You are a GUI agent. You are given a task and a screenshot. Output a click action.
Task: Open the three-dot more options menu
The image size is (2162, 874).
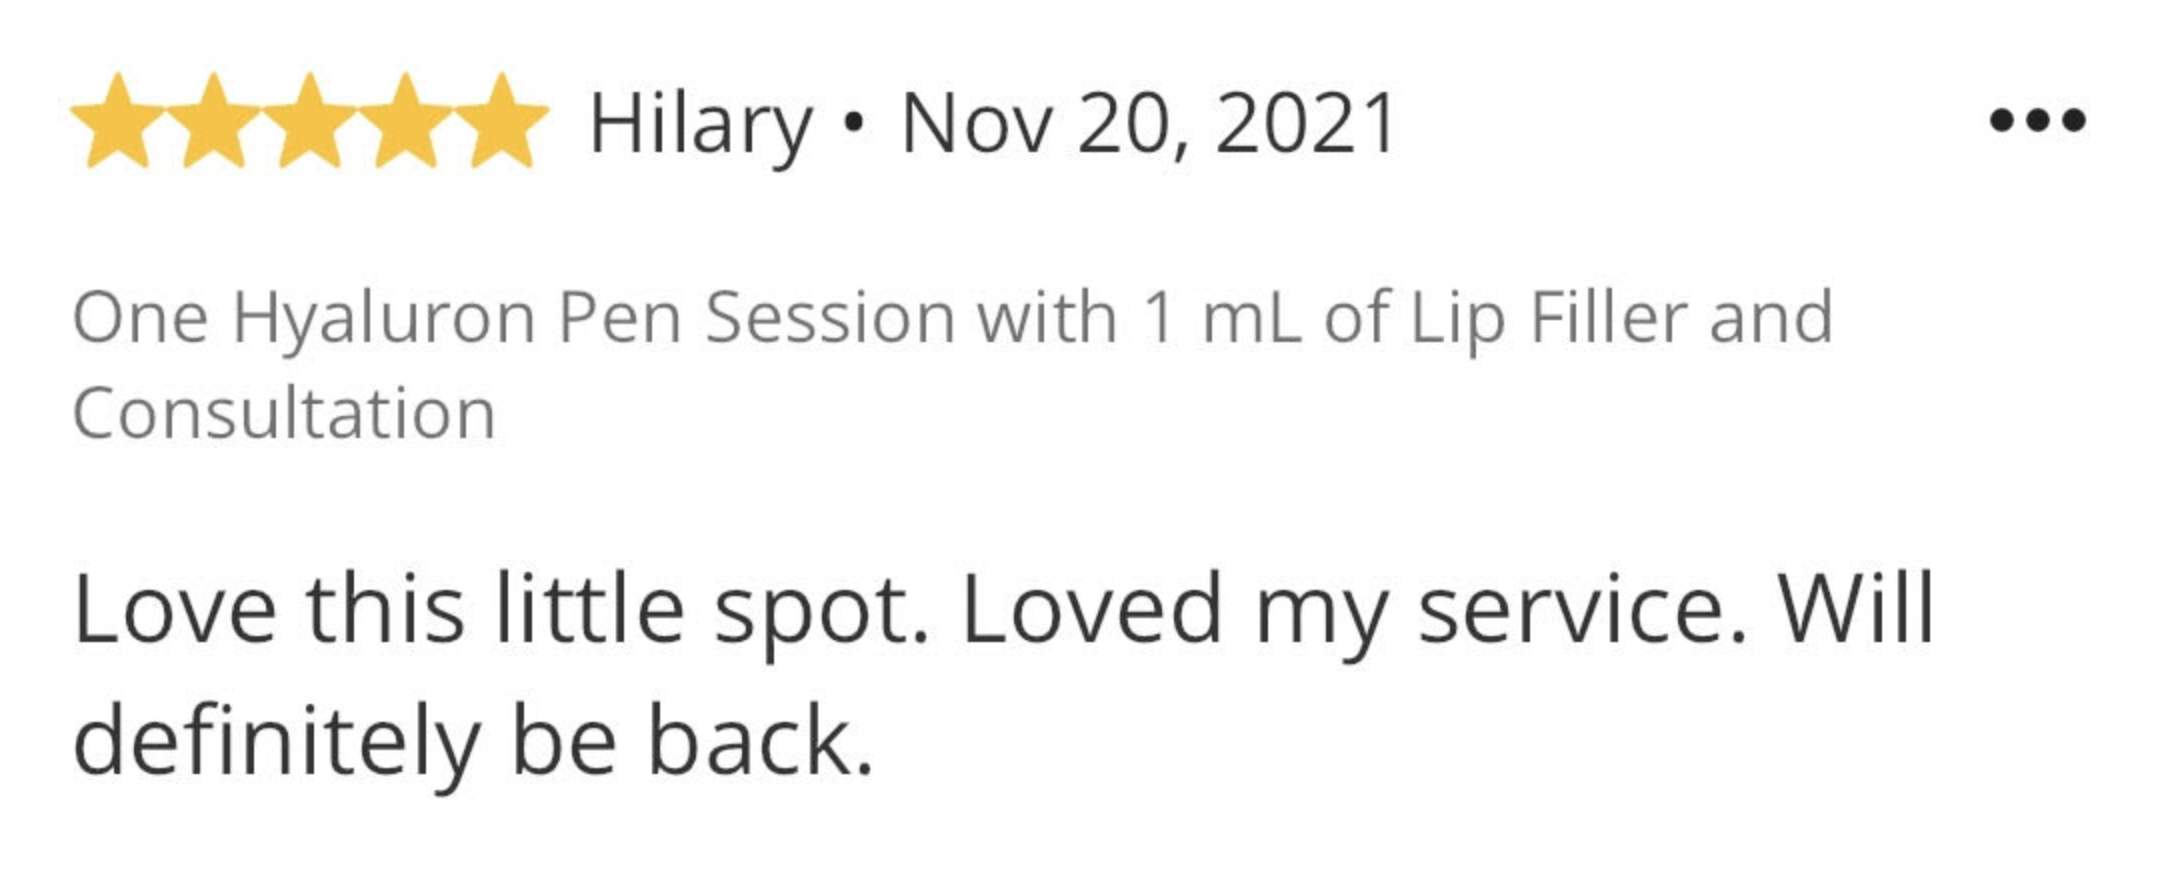click(x=2037, y=120)
